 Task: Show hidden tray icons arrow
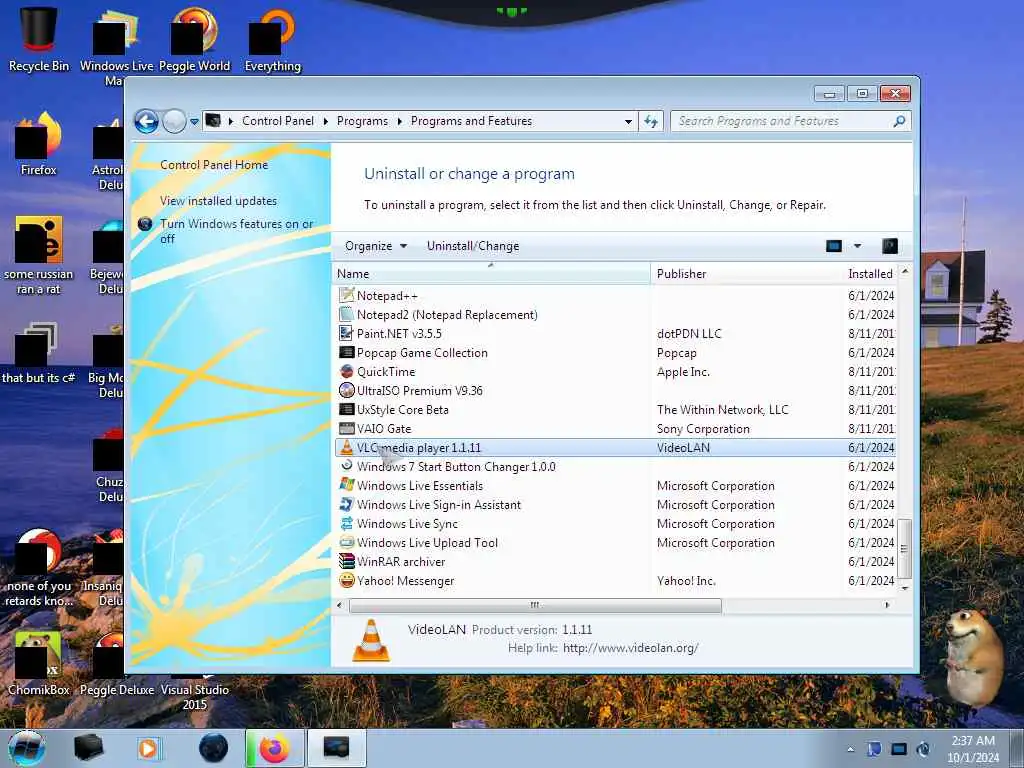click(850, 749)
